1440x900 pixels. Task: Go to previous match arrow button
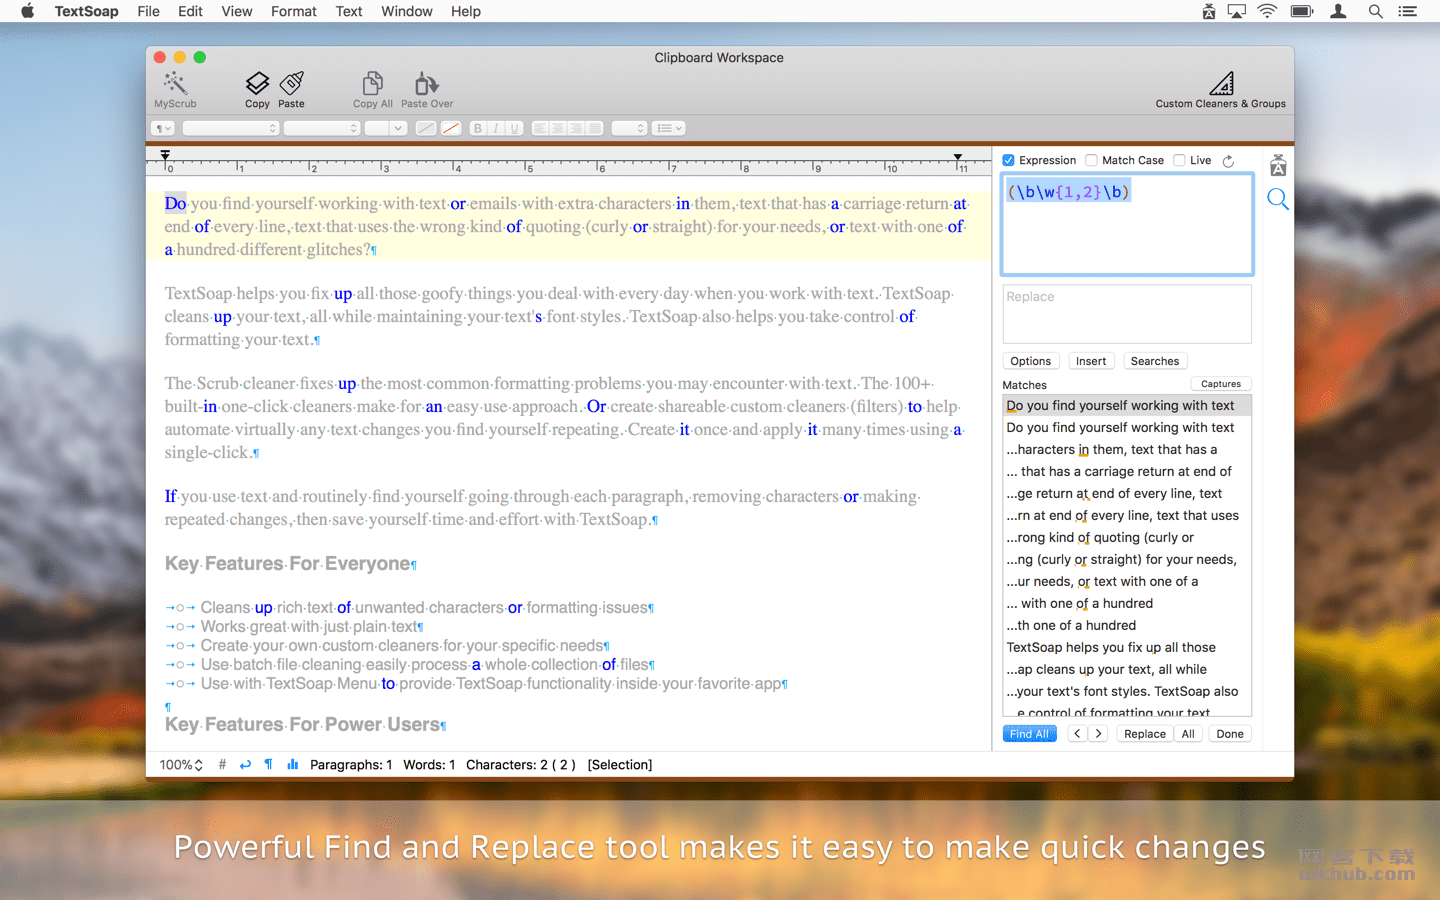(1077, 734)
